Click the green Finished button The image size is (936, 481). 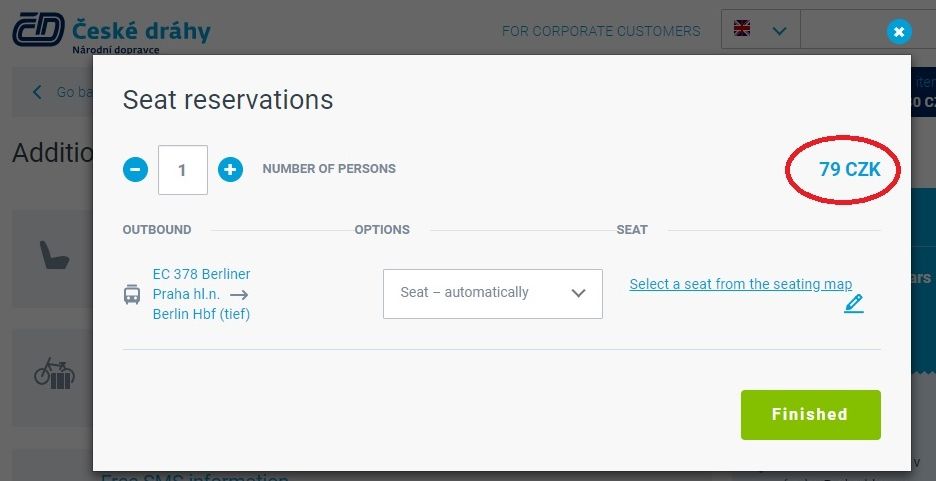pyautogui.click(x=811, y=415)
